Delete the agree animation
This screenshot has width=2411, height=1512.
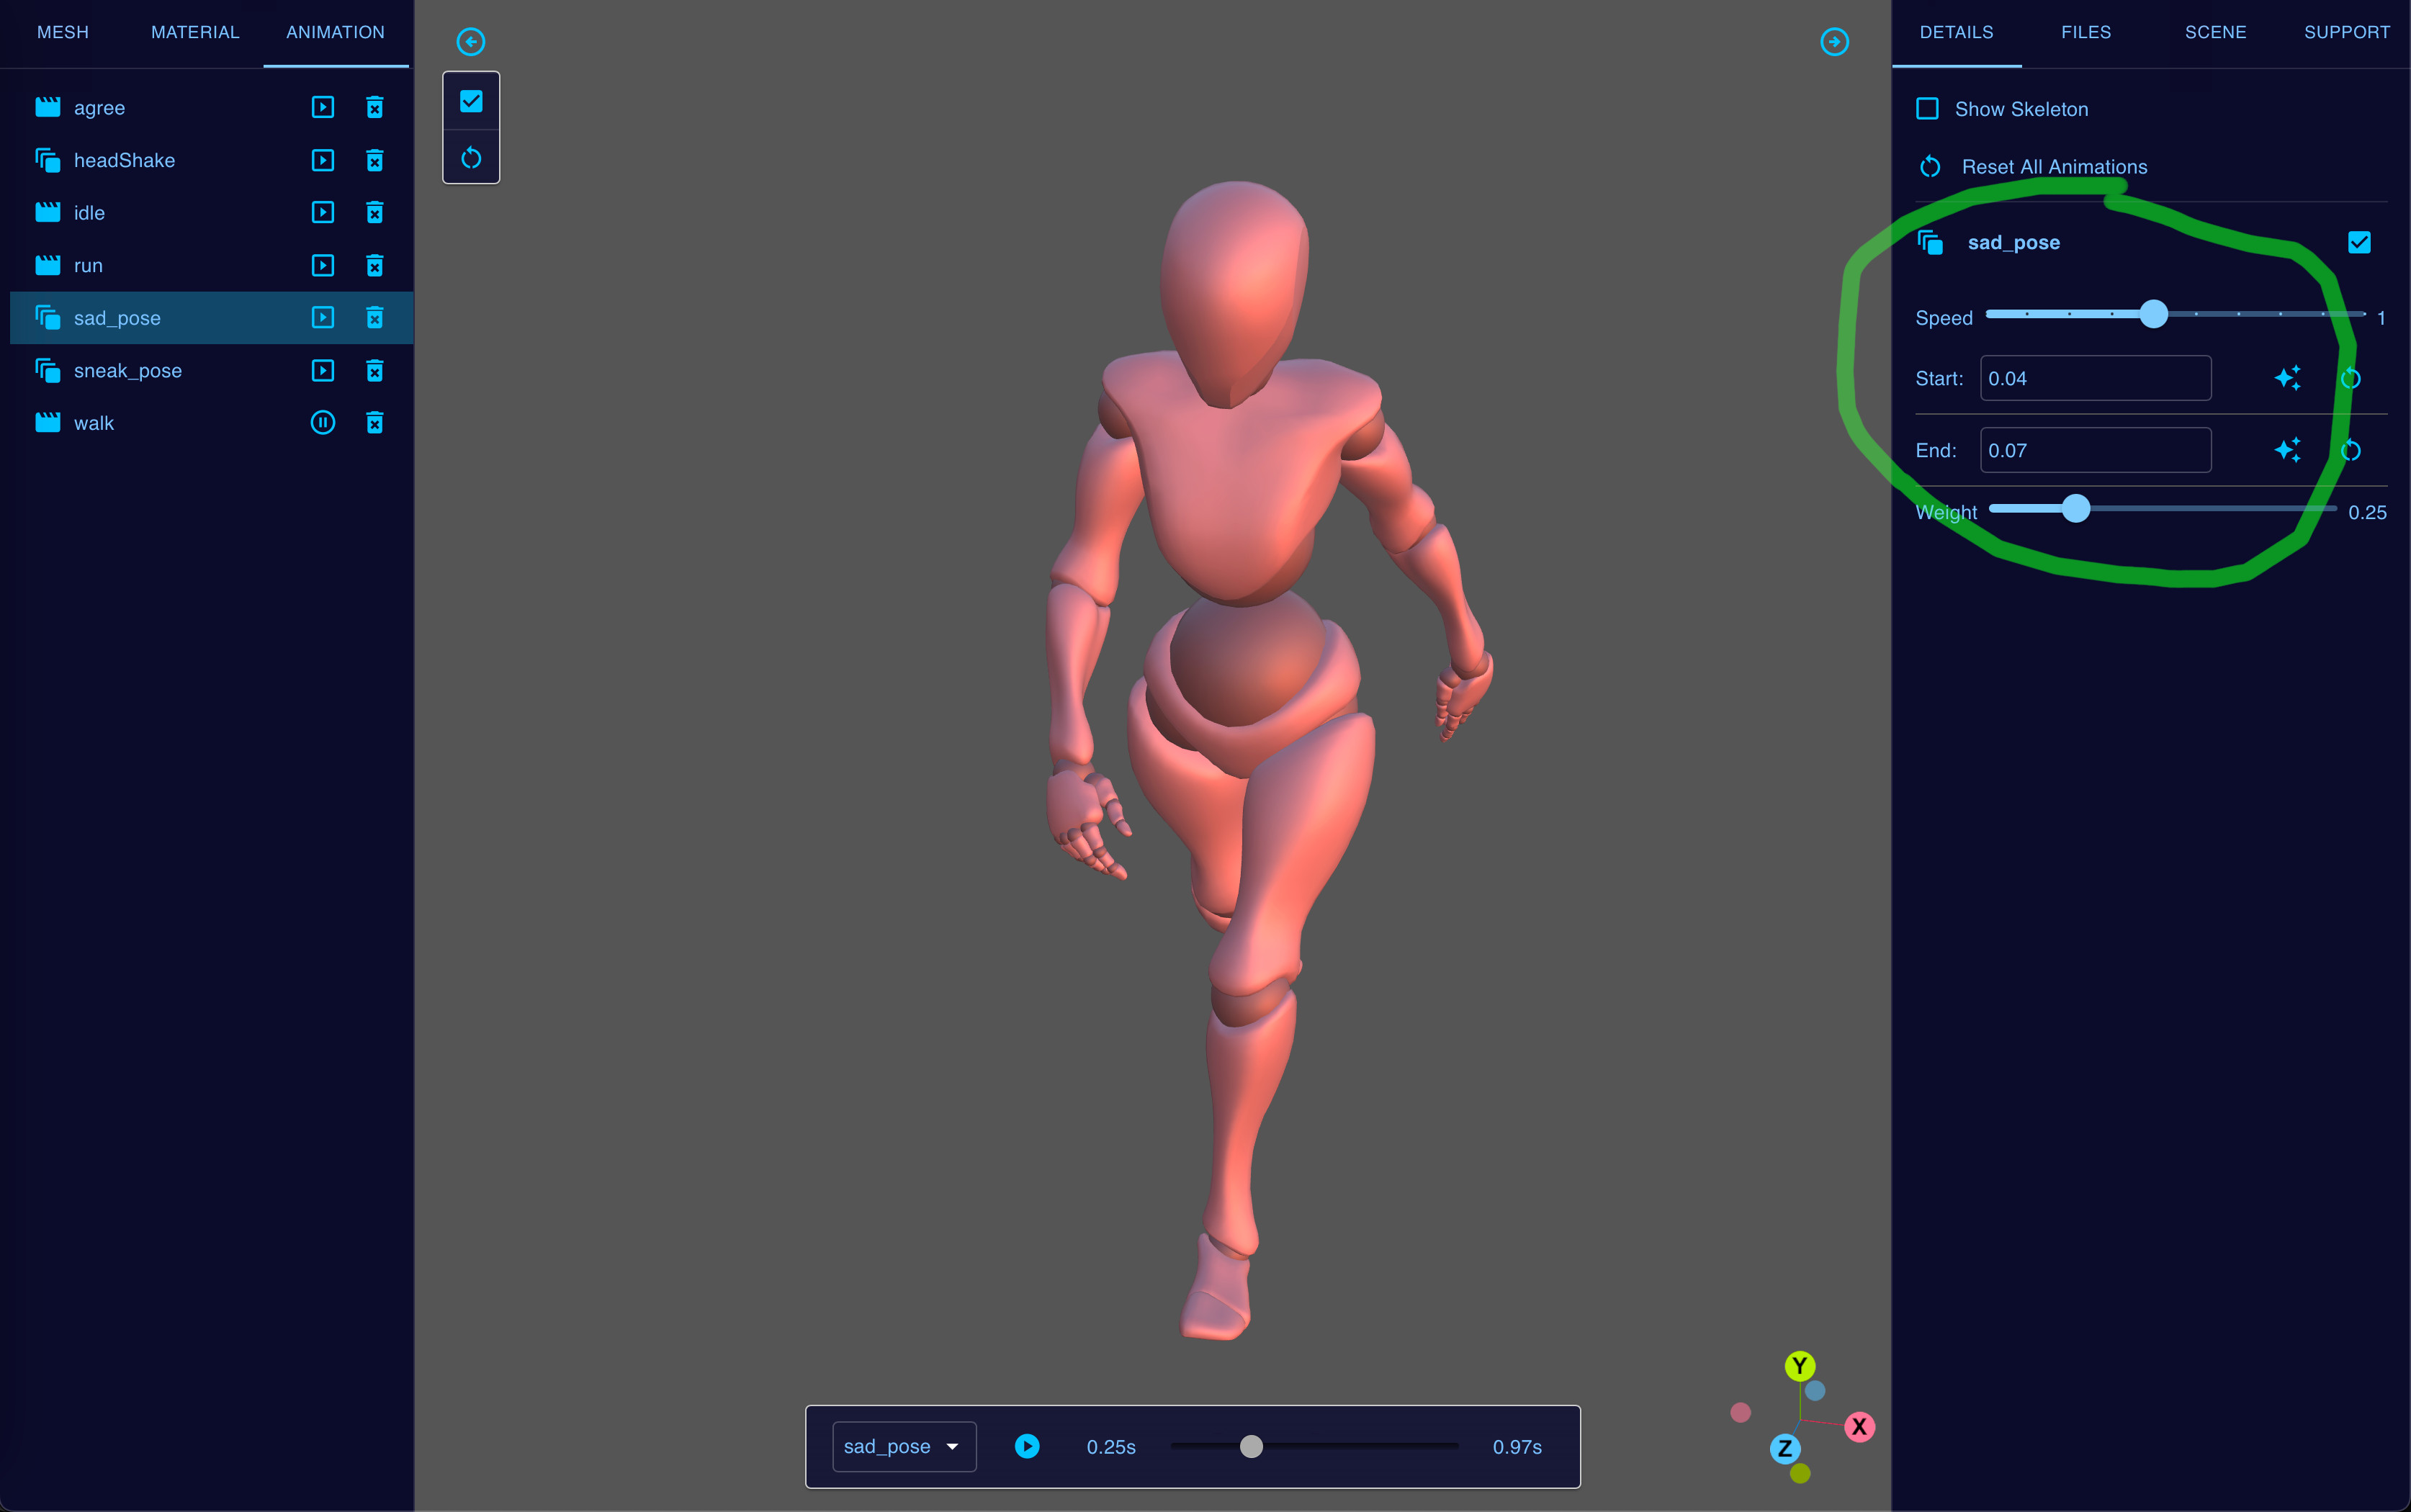[x=374, y=107]
